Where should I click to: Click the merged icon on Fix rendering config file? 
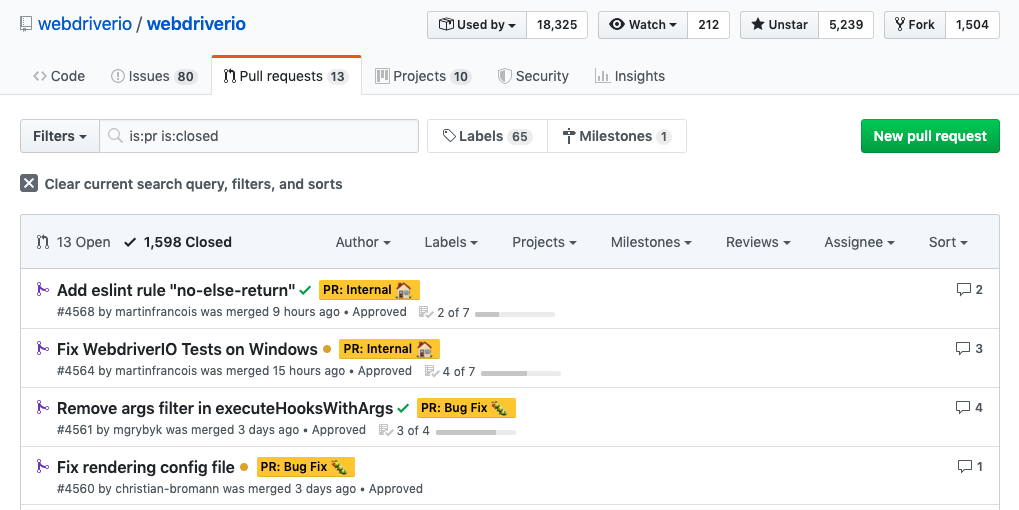pos(42,466)
